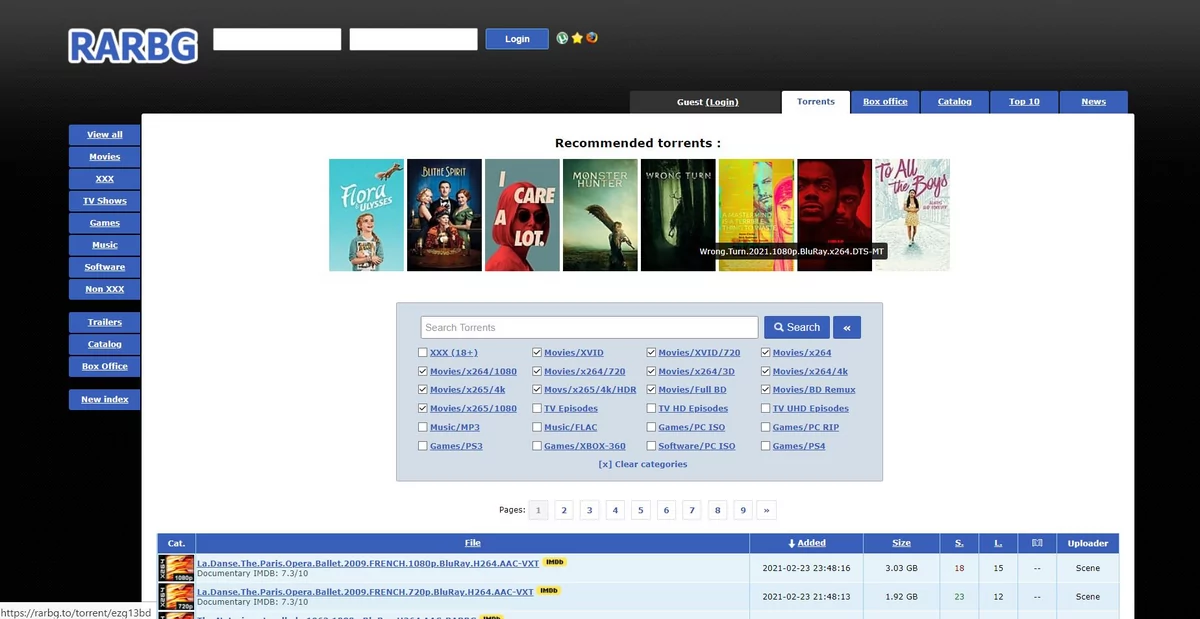This screenshot has height=619, width=1200.
Task: Switch to the Top 10 tab
Action: 1024,102
